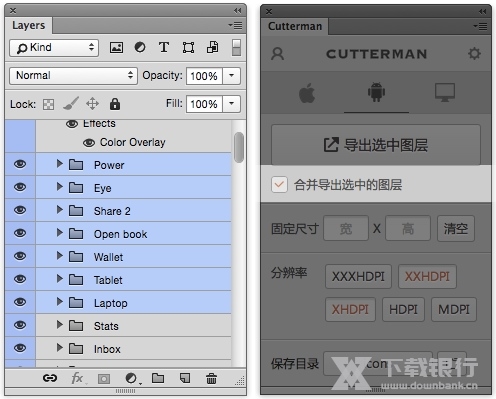The width and height of the screenshot is (496, 399).
Task: Hide the Effects of the layer
Action: tap(72, 124)
